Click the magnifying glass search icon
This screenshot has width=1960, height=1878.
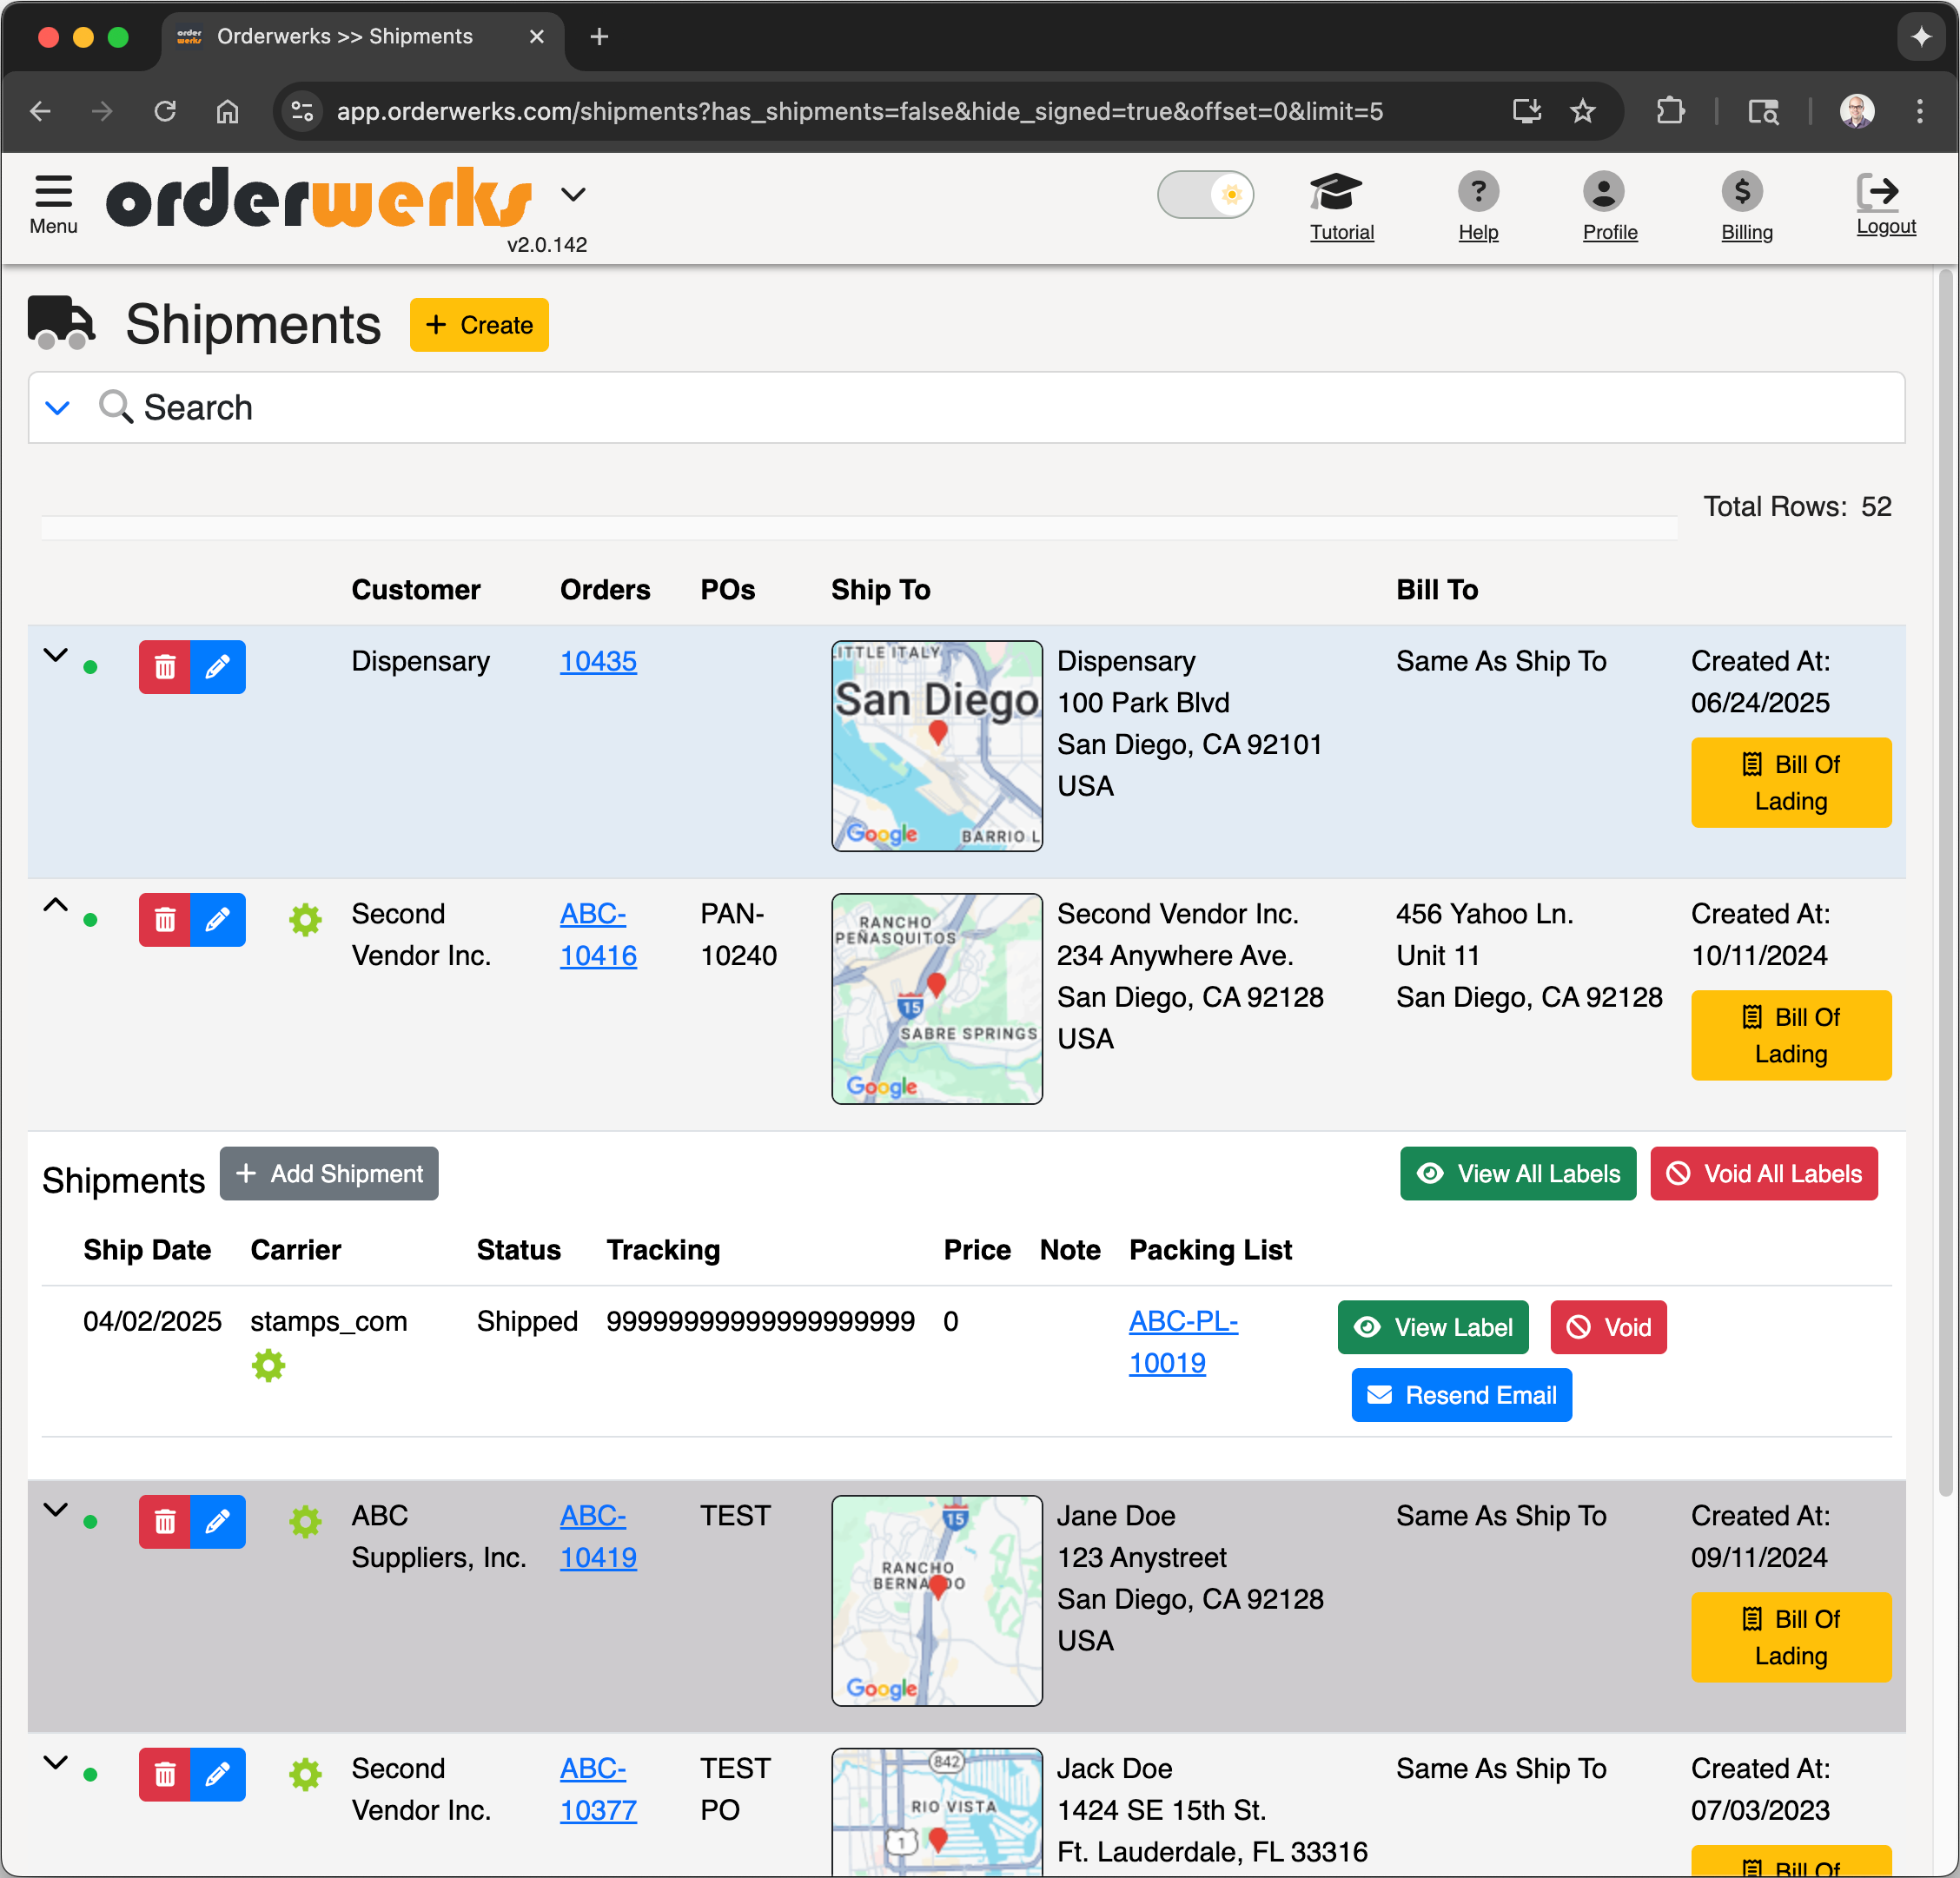[x=115, y=407]
